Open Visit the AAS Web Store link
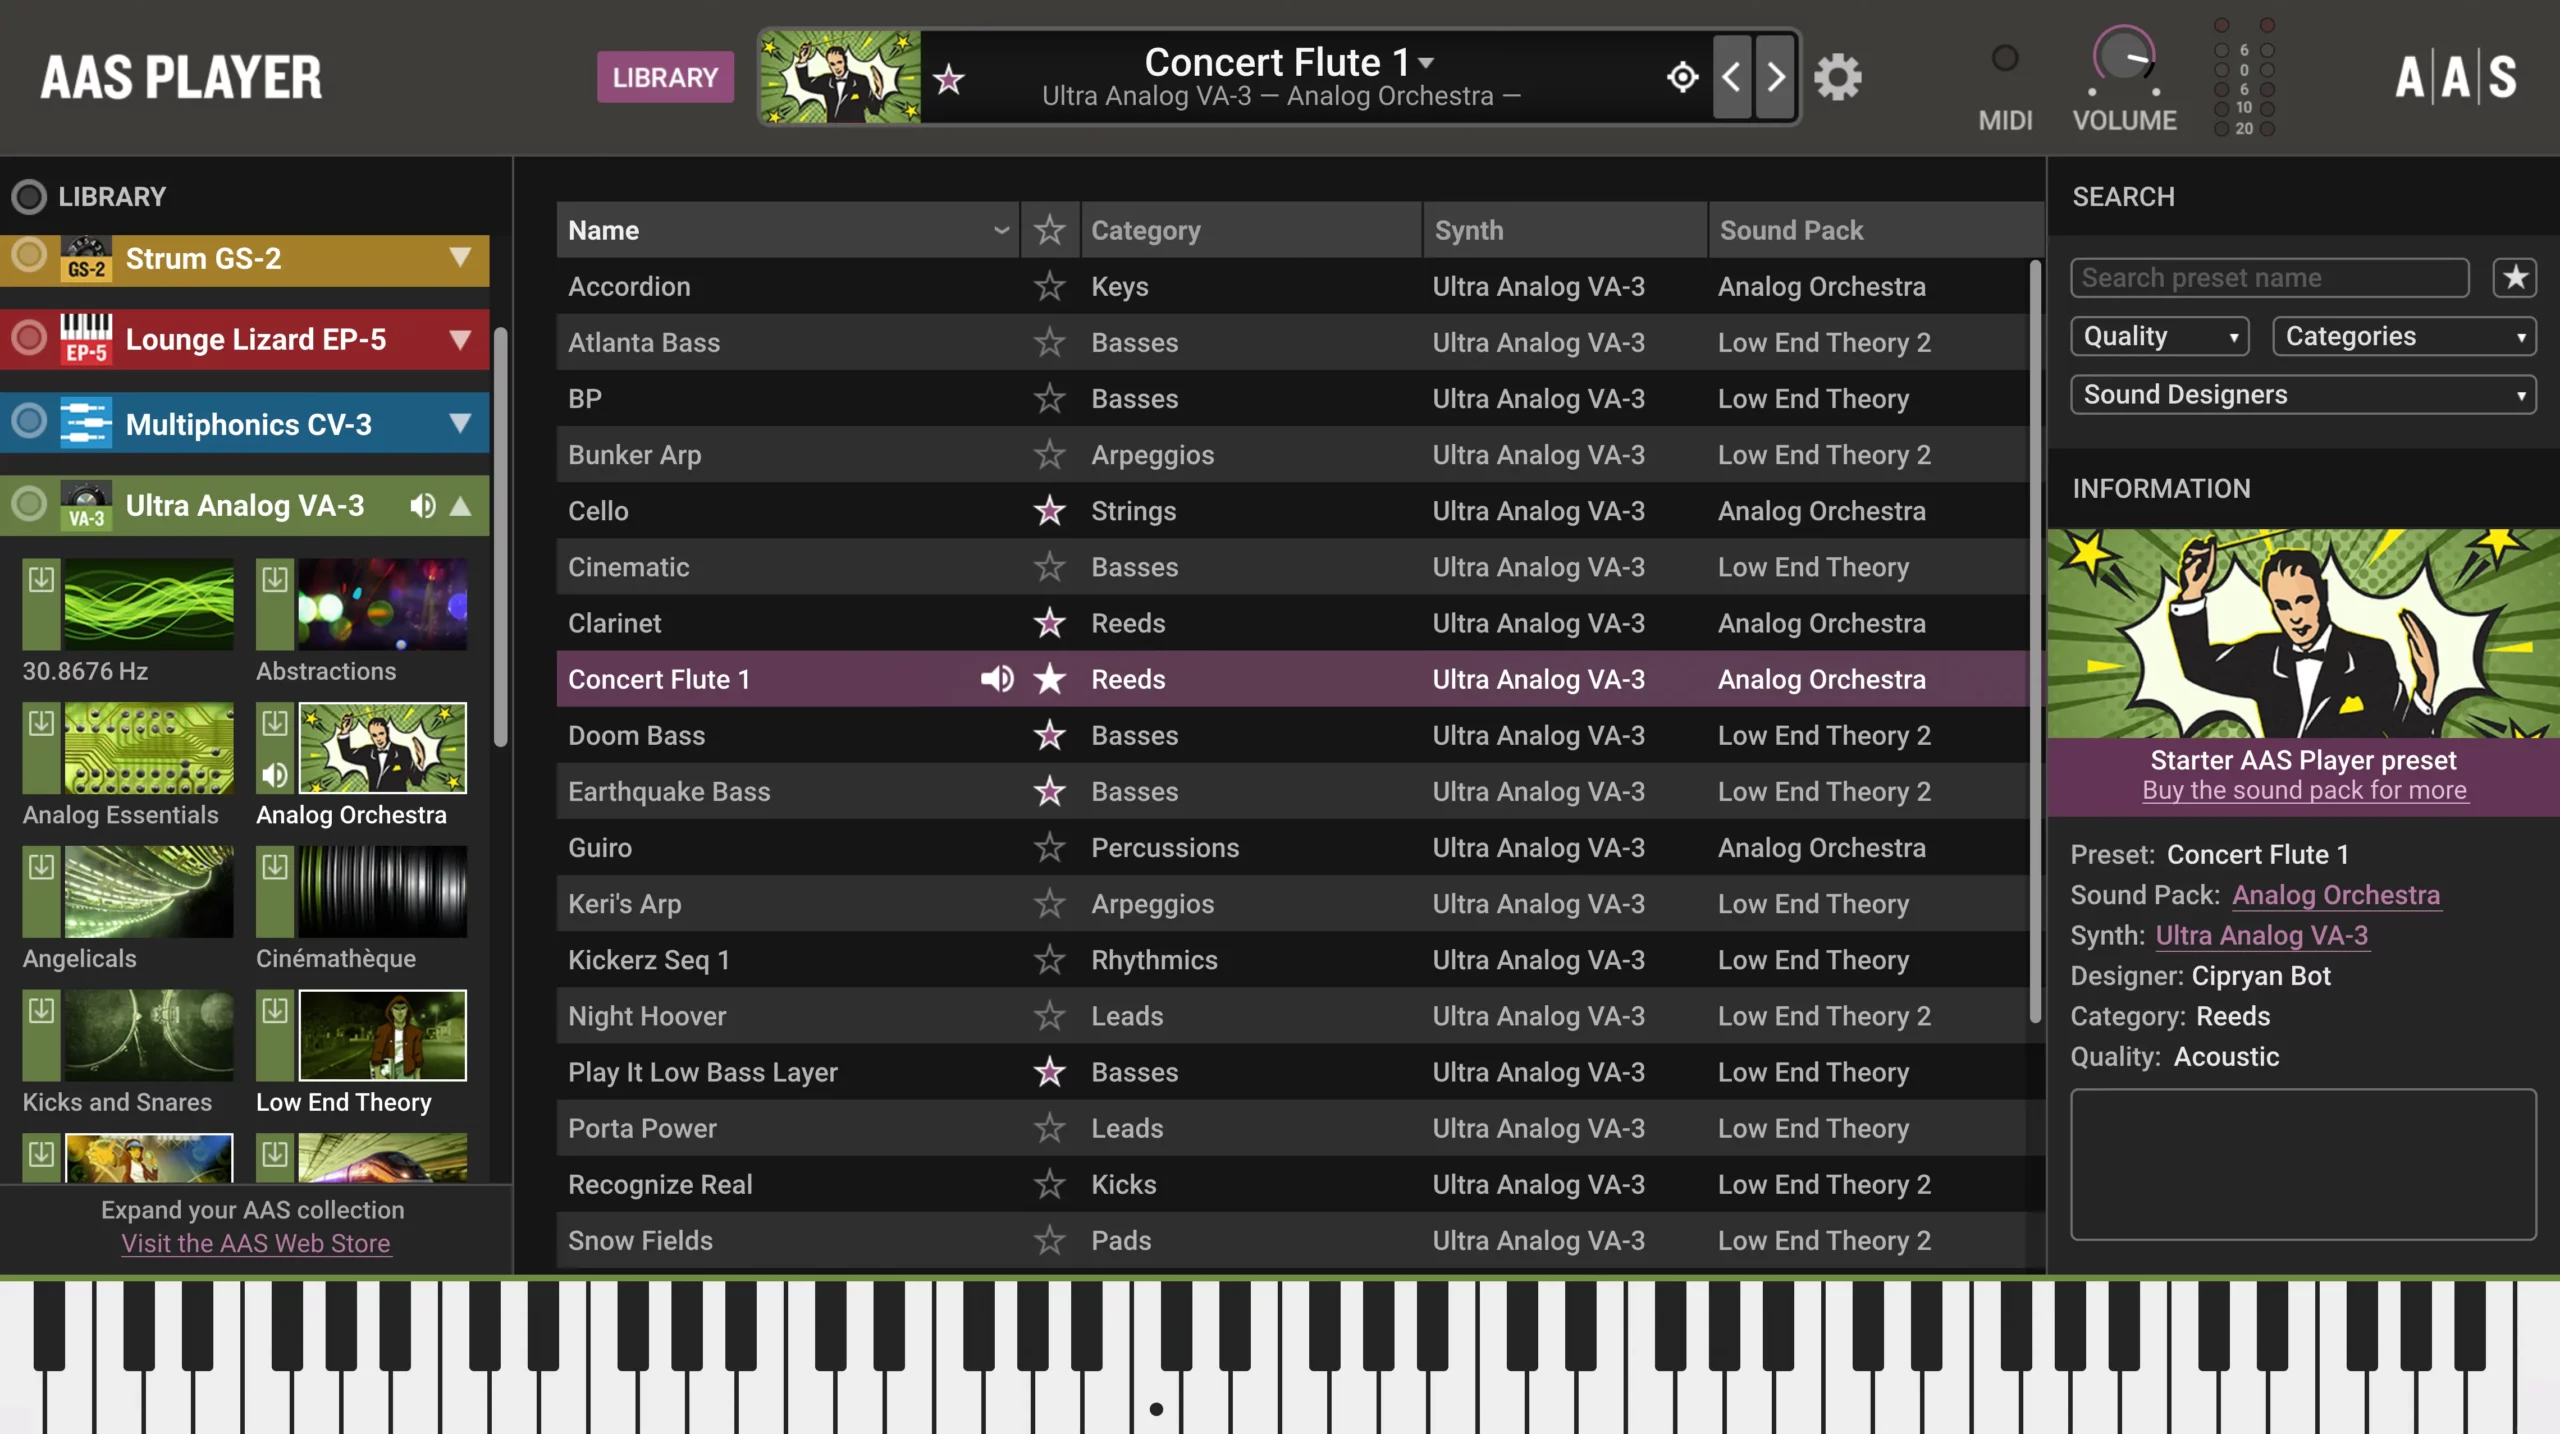The image size is (2560, 1434). coord(256,1244)
